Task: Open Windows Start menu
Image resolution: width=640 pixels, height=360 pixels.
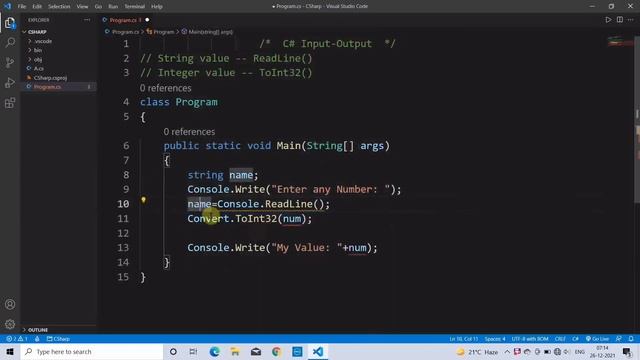Action: point(10,351)
